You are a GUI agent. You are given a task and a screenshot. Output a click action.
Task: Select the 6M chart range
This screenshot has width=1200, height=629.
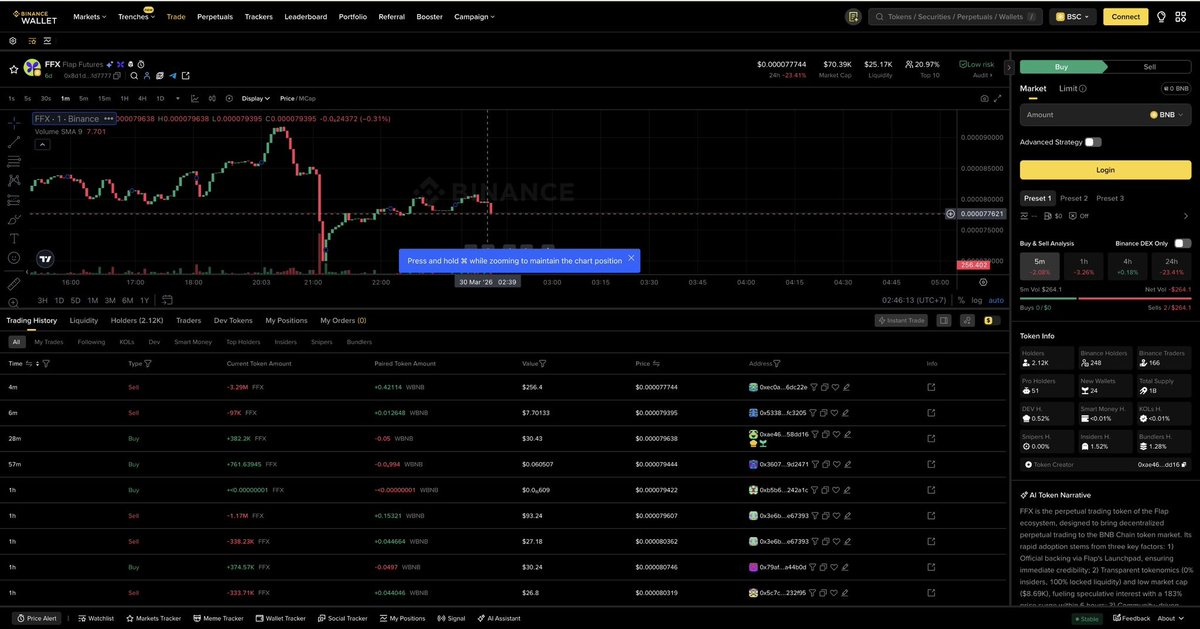(126, 300)
